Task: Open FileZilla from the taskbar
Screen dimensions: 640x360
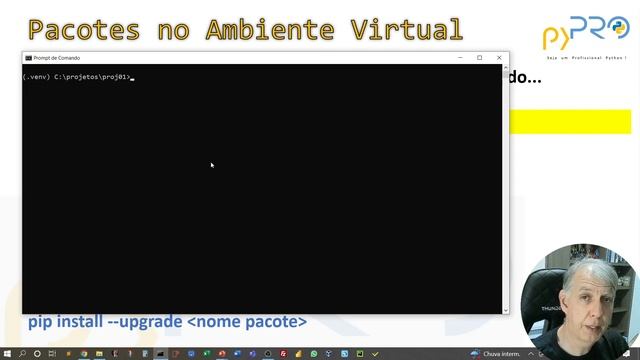Action: (x=283, y=354)
